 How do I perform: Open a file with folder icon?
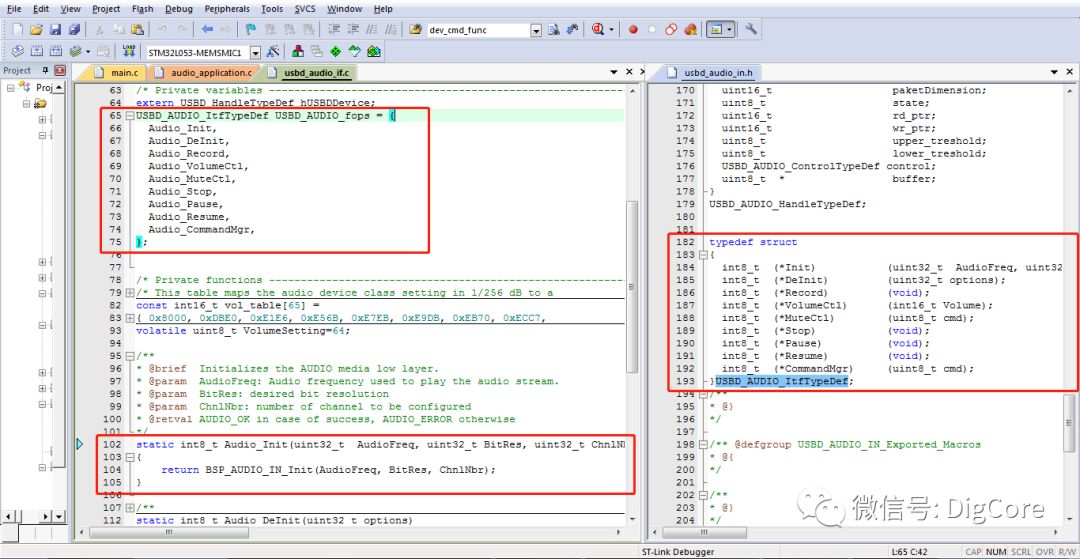(x=37, y=30)
